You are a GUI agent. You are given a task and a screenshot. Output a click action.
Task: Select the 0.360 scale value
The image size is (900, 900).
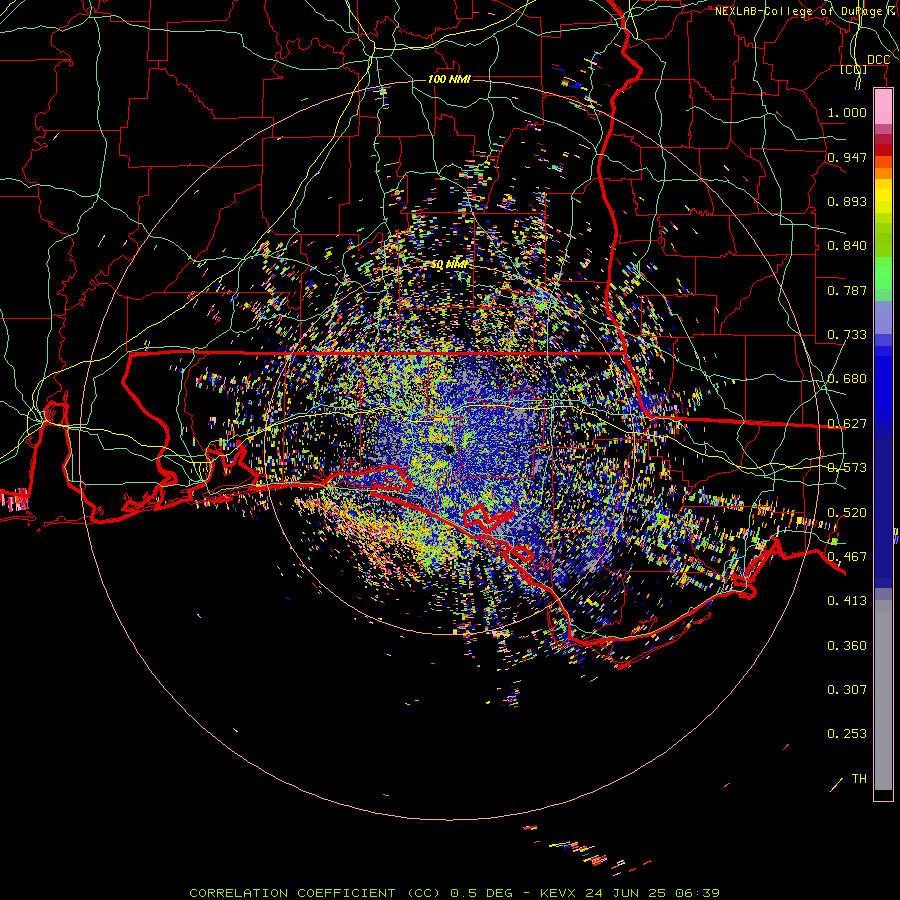tap(847, 646)
